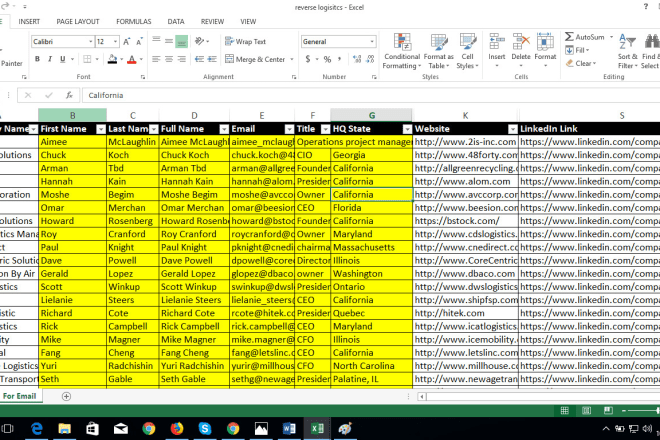Toggle Wrap Text
The height and width of the screenshot is (440, 660).
(x=245, y=41)
